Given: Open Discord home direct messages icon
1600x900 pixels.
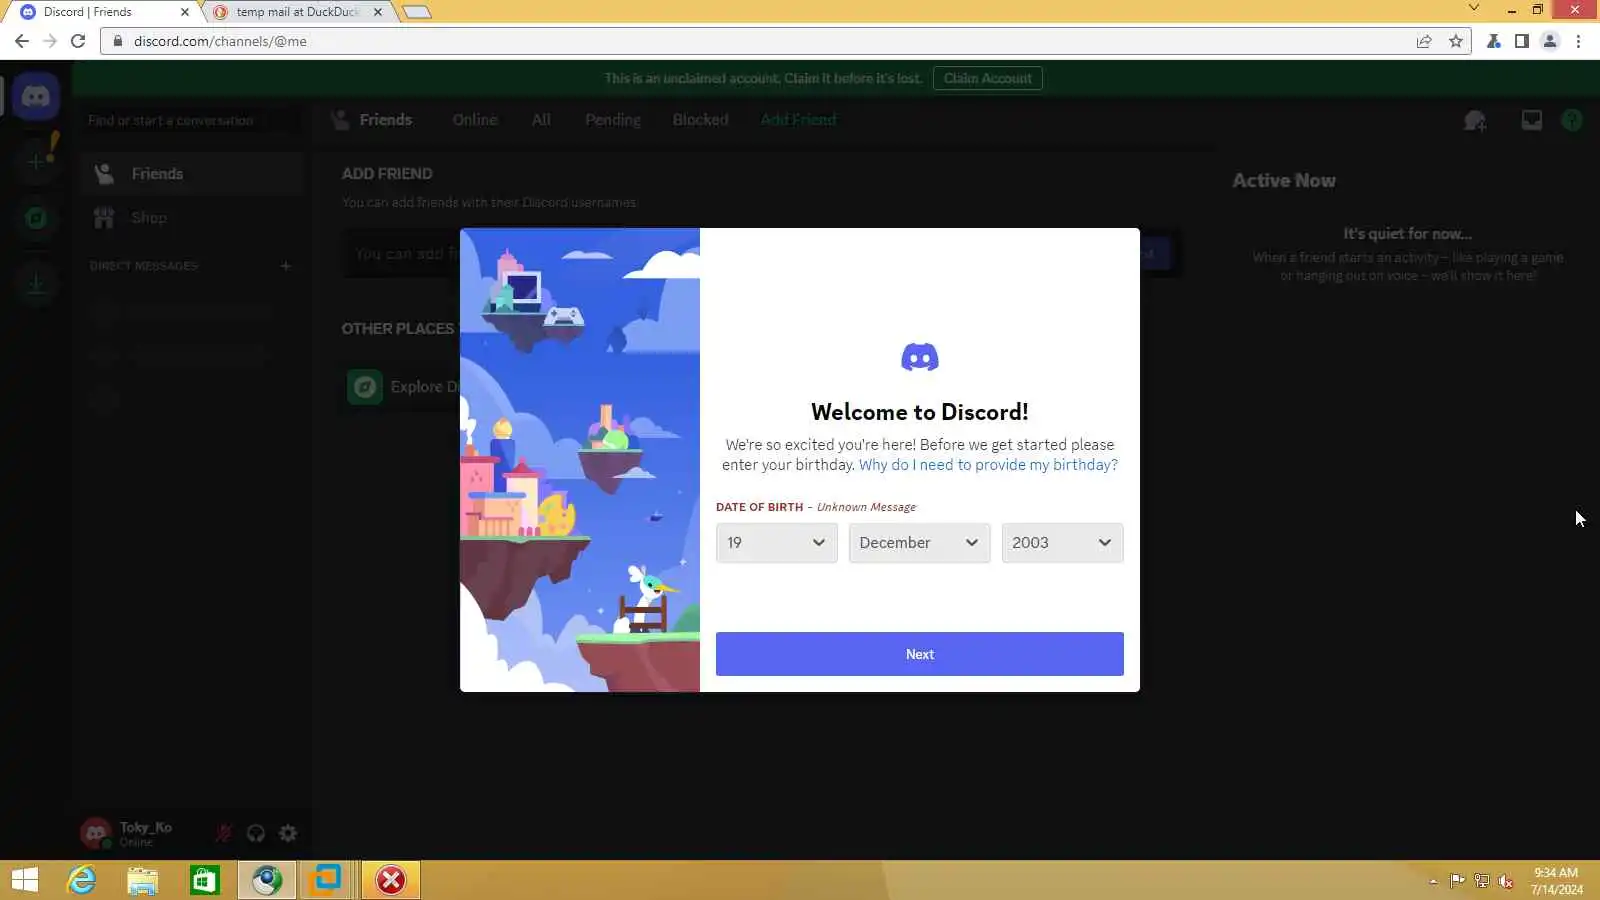Looking at the screenshot, I should [36, 97].
